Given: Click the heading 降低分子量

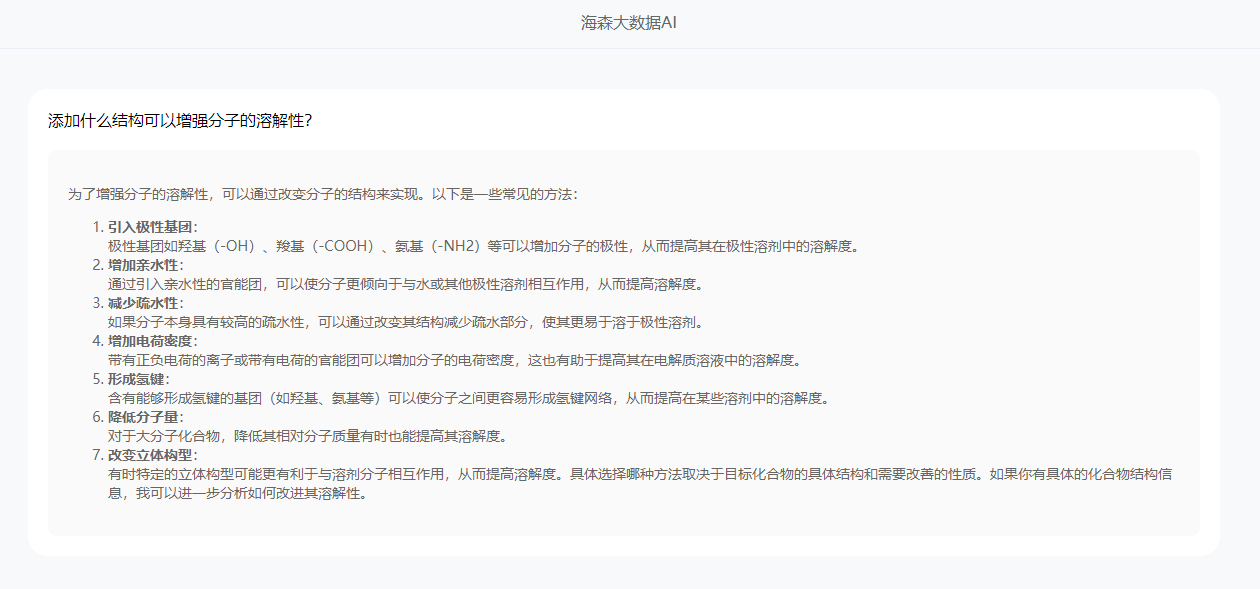Looking at the screenshot, I should tap(145, 417).
